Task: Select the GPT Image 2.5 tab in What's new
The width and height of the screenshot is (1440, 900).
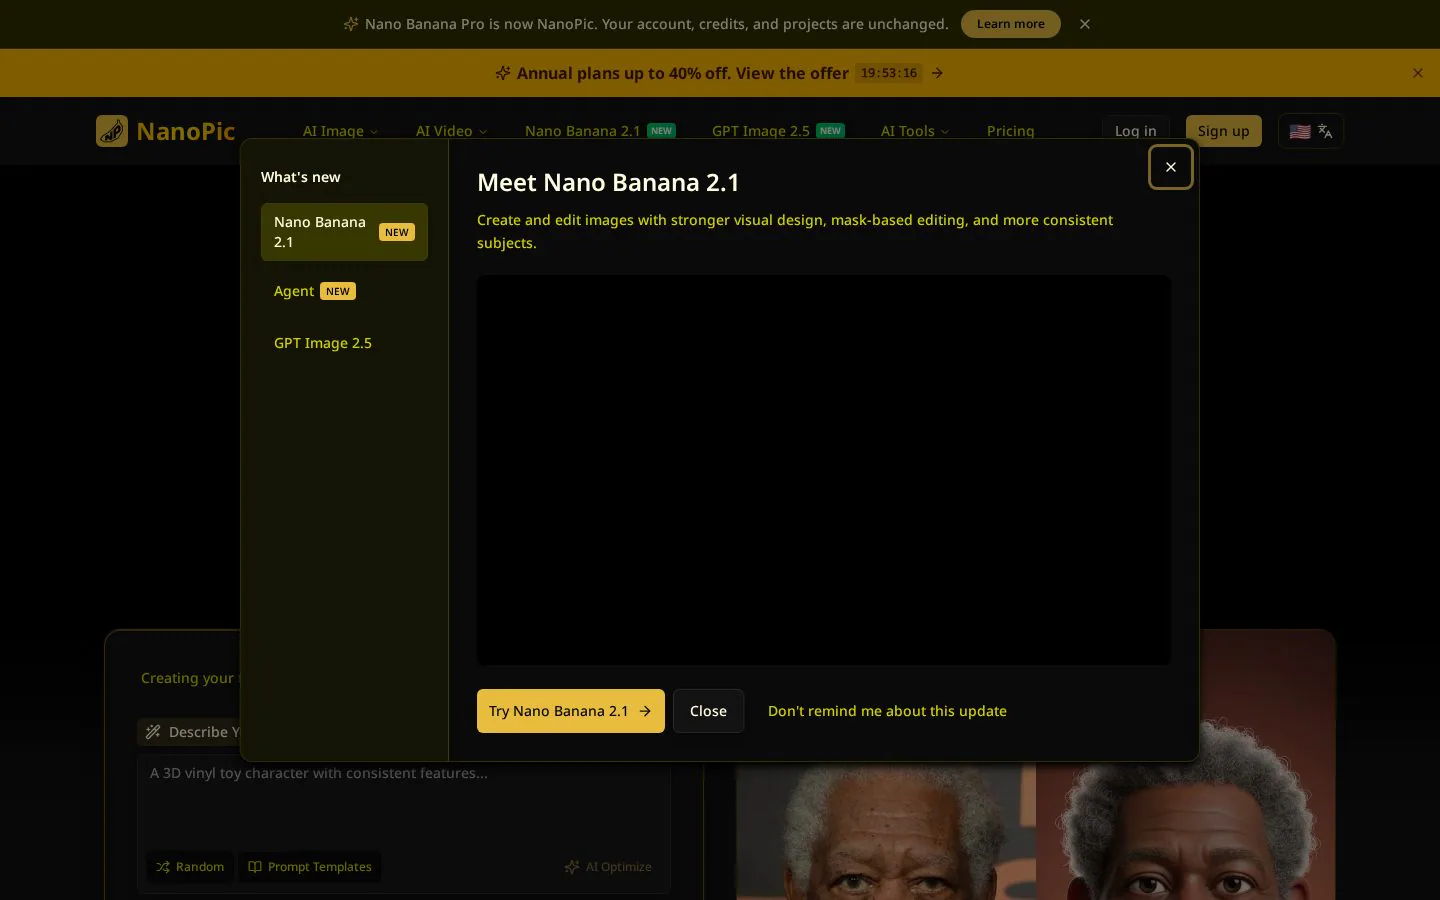Action: pos(344,343)
